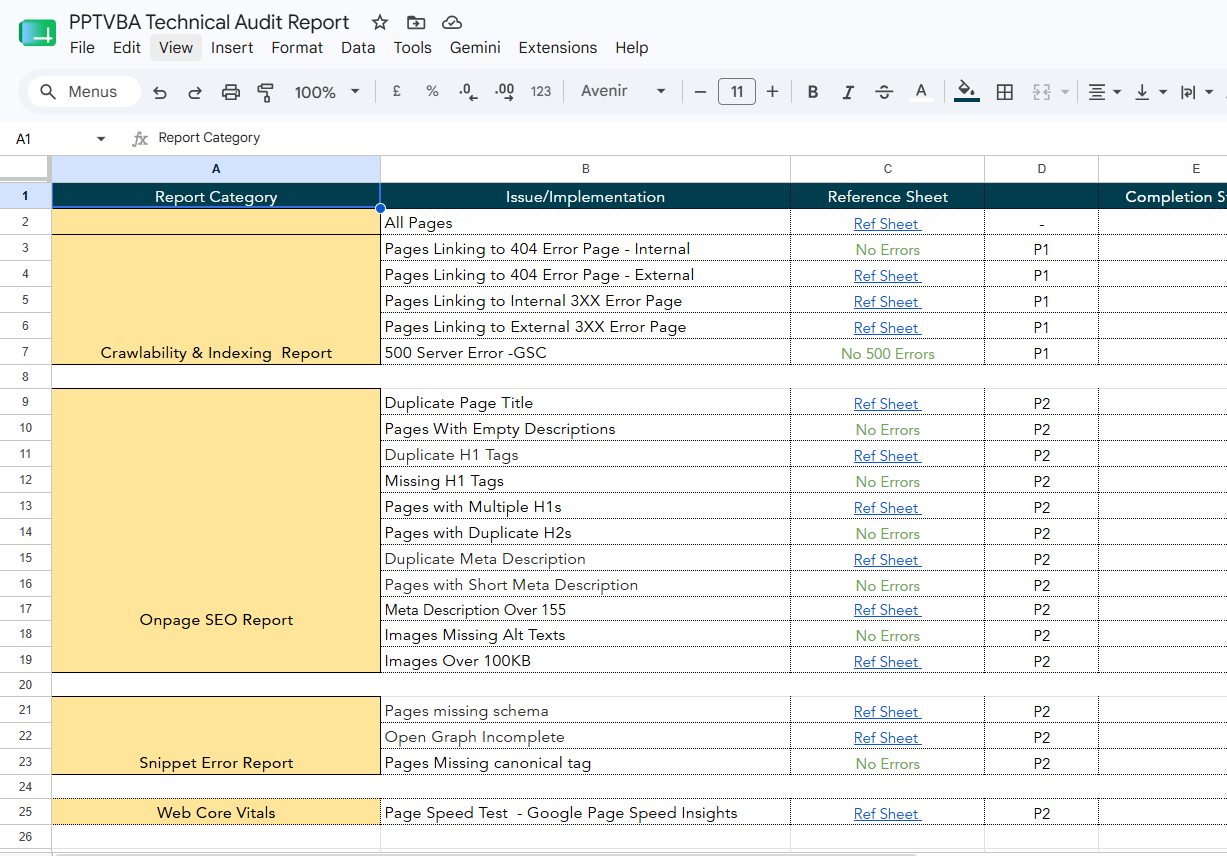Click the select-all corner box

point(25,168)
